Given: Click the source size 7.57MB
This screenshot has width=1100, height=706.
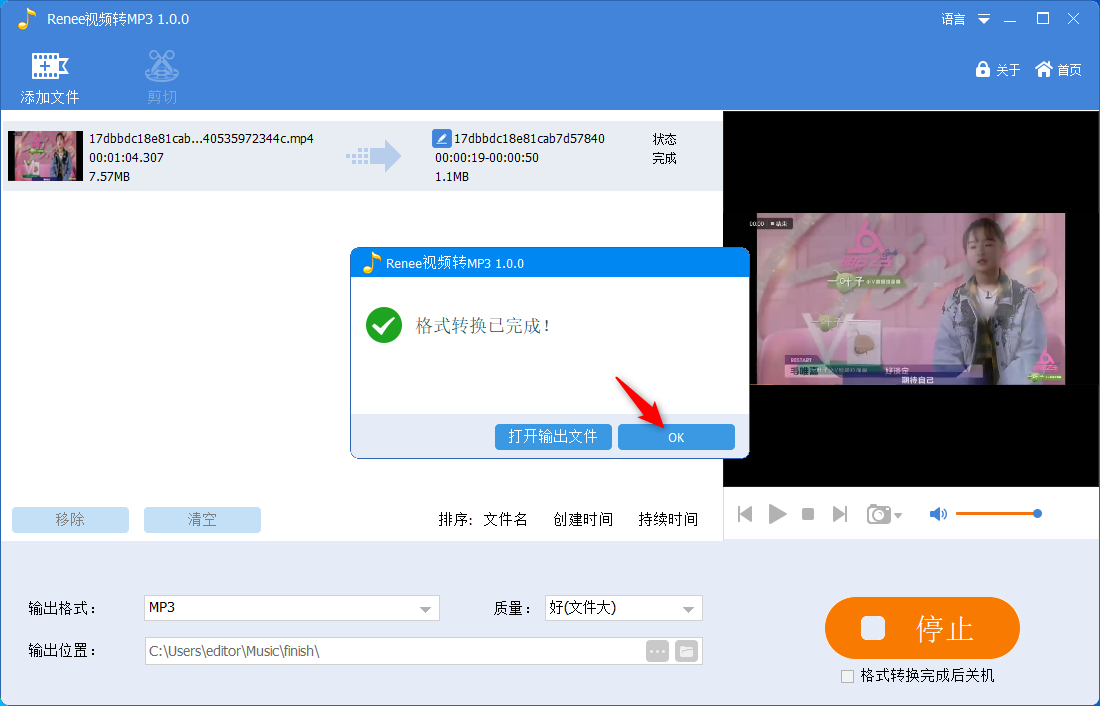Looking at the screenshot, I should point(109,177).
